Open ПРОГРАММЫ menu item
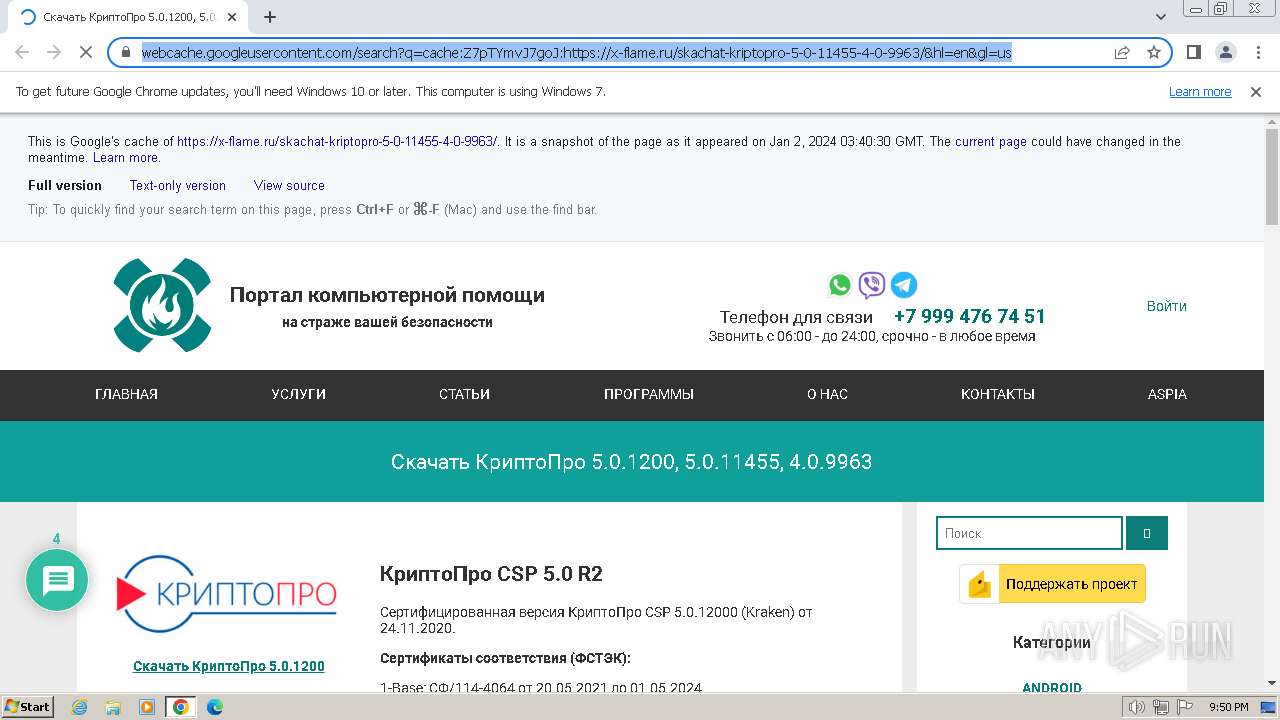This screenshot has height=720, width=1280. [x=649, y=394]
